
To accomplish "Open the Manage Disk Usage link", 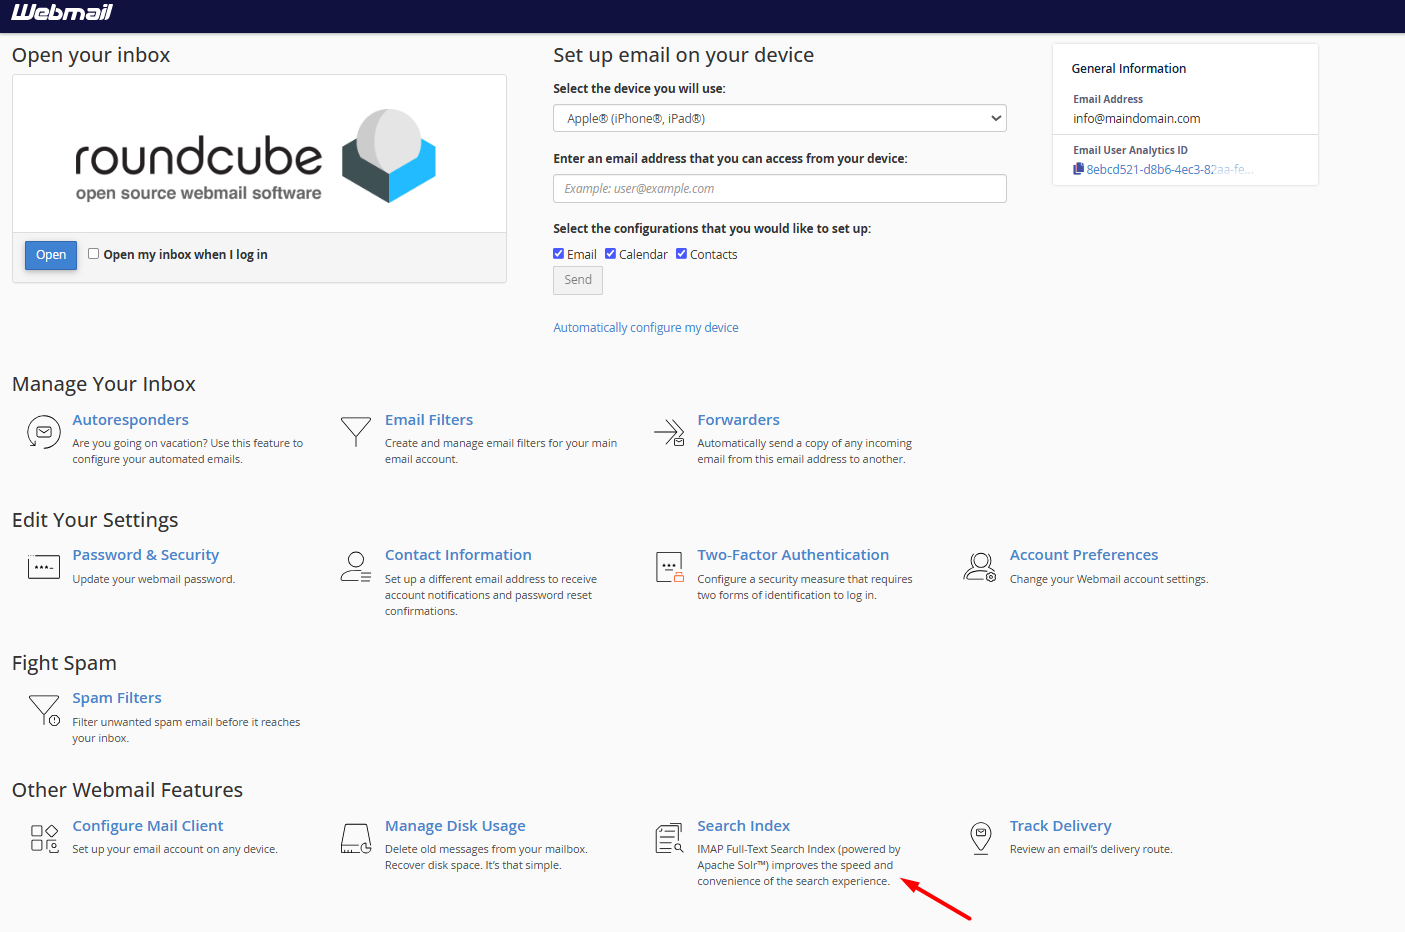I will [x=455, y=826].
